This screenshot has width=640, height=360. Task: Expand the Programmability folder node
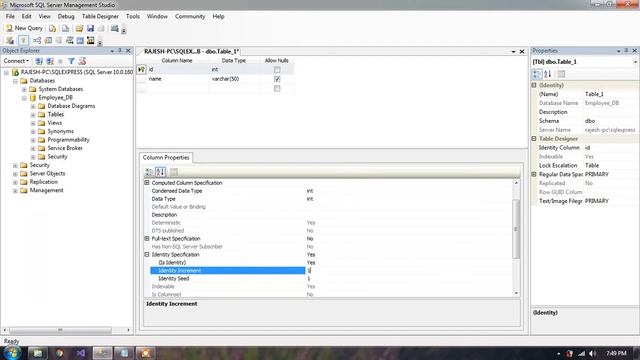click(33, 140)
